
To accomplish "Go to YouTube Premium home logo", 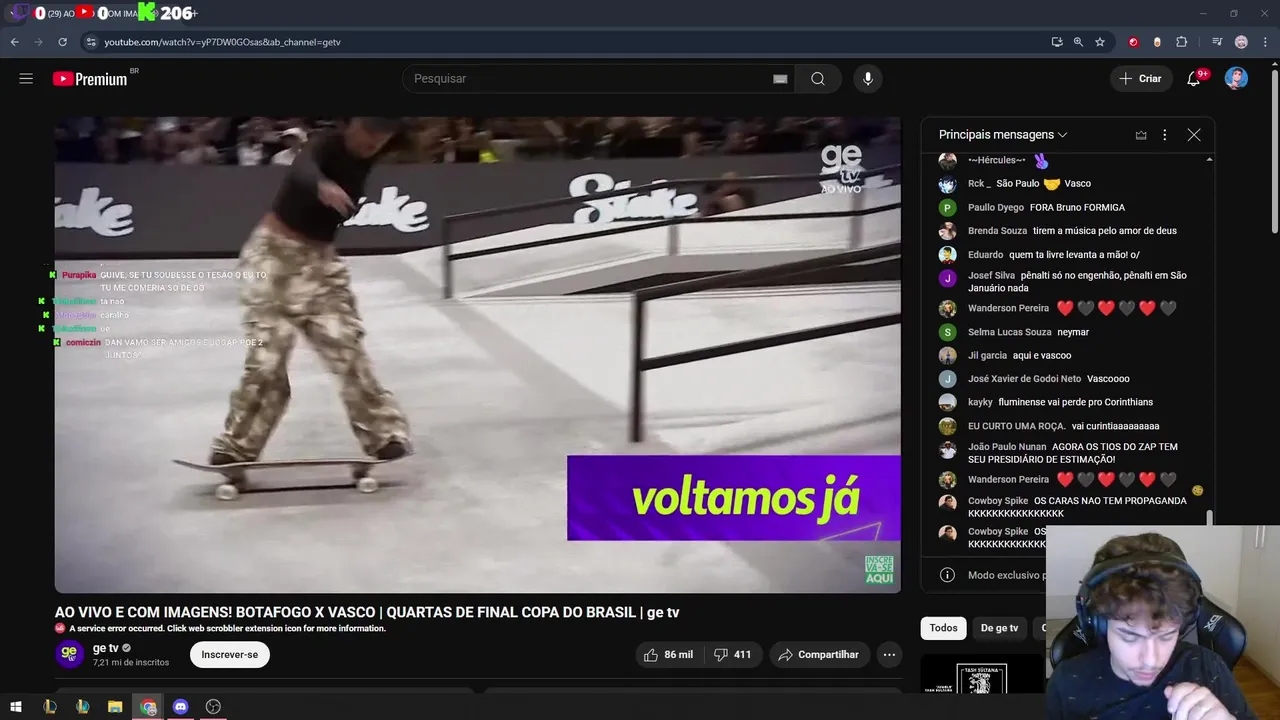I will (90, 79).
